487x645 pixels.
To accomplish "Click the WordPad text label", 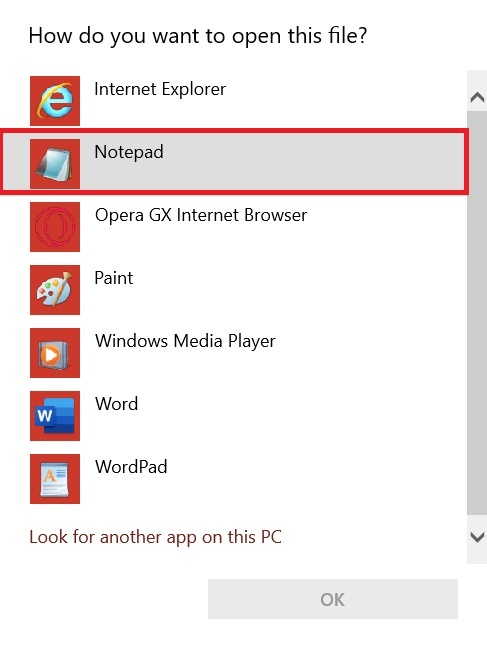I will pyautogui.click(x=131, y=467).
